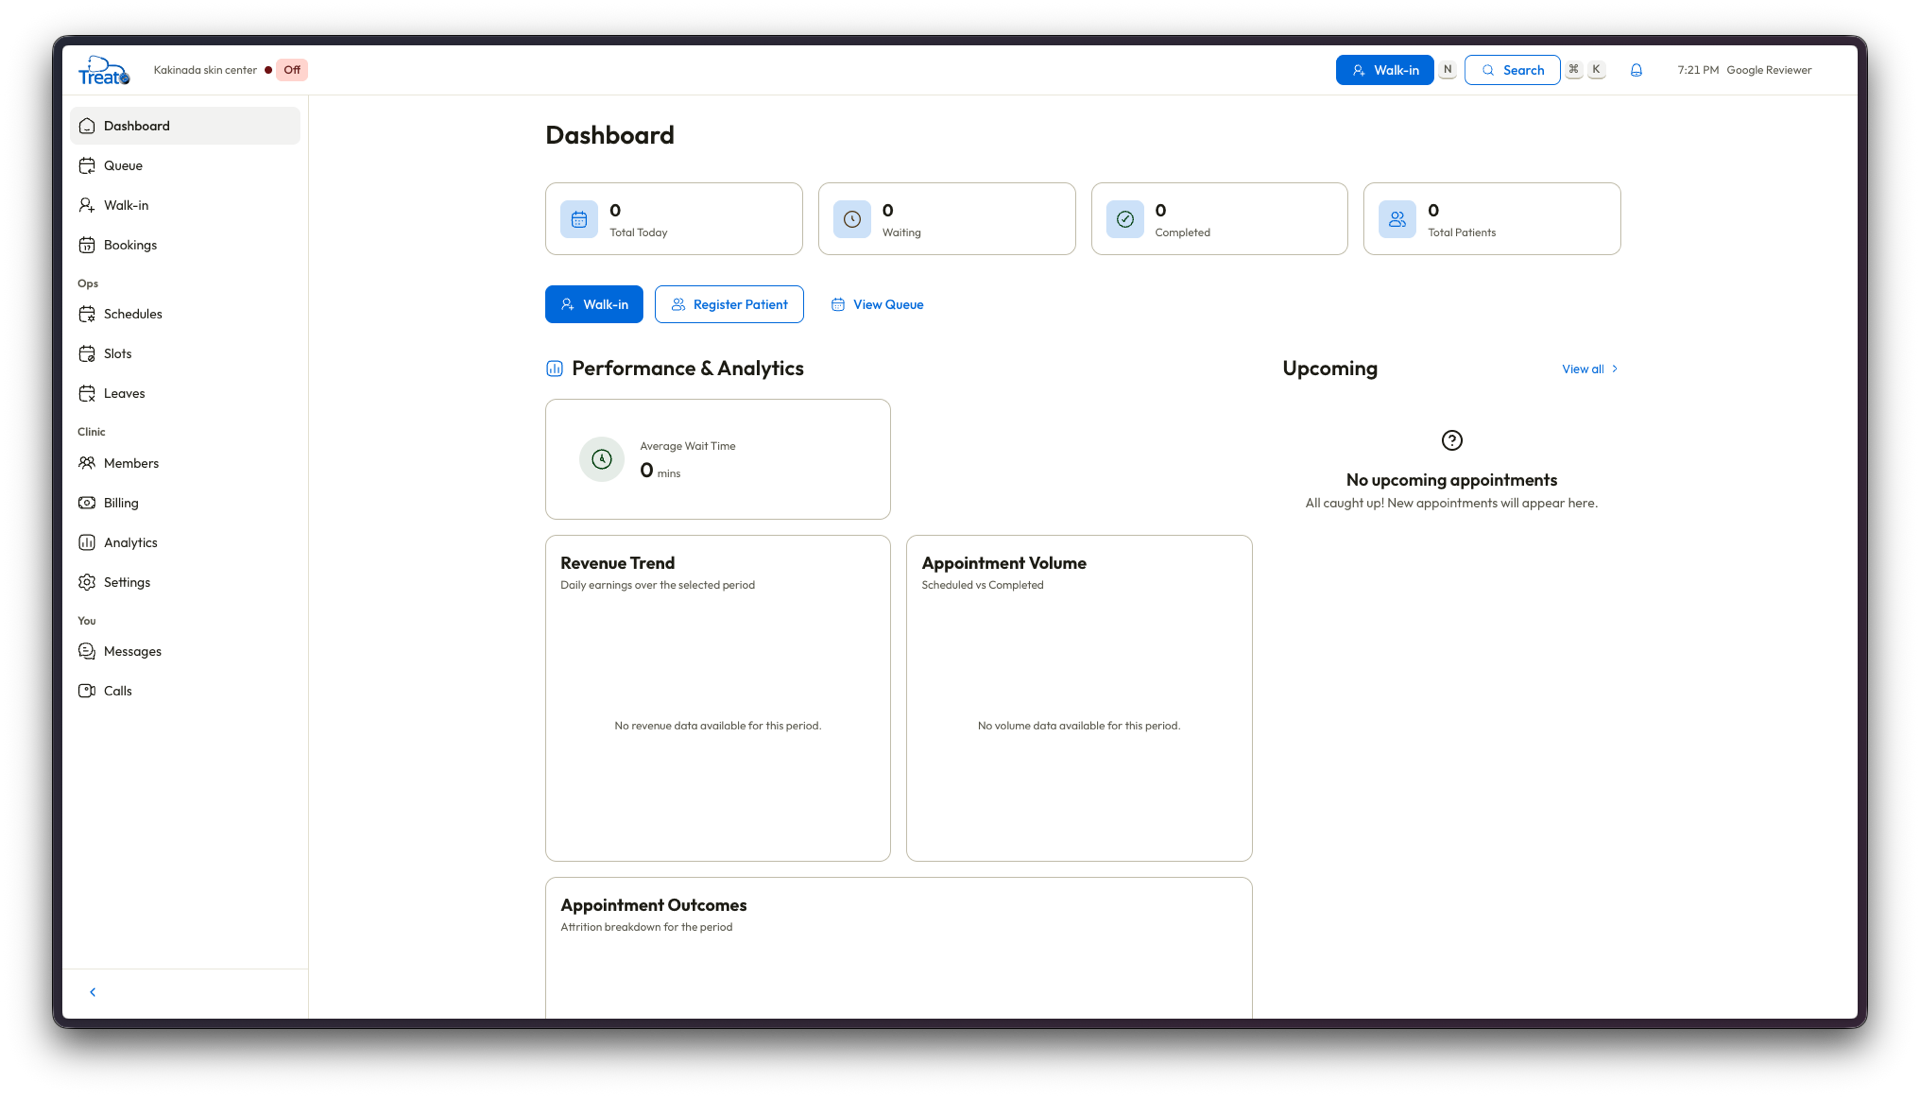The width and height of the screenshot is (1920, 1098).
Task: Click the blue Walk-in dashboard button
Action: [594, 304]
